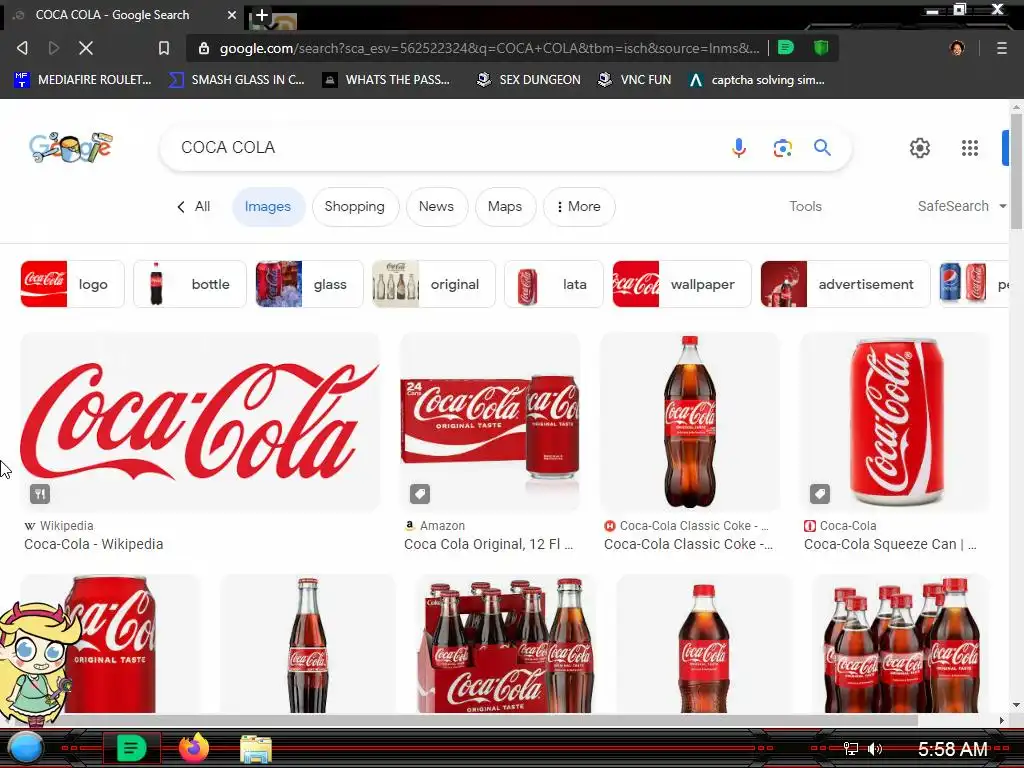Click the bookmark page icon
This screenshot has width=1024, height=768.
coord(164,48)
